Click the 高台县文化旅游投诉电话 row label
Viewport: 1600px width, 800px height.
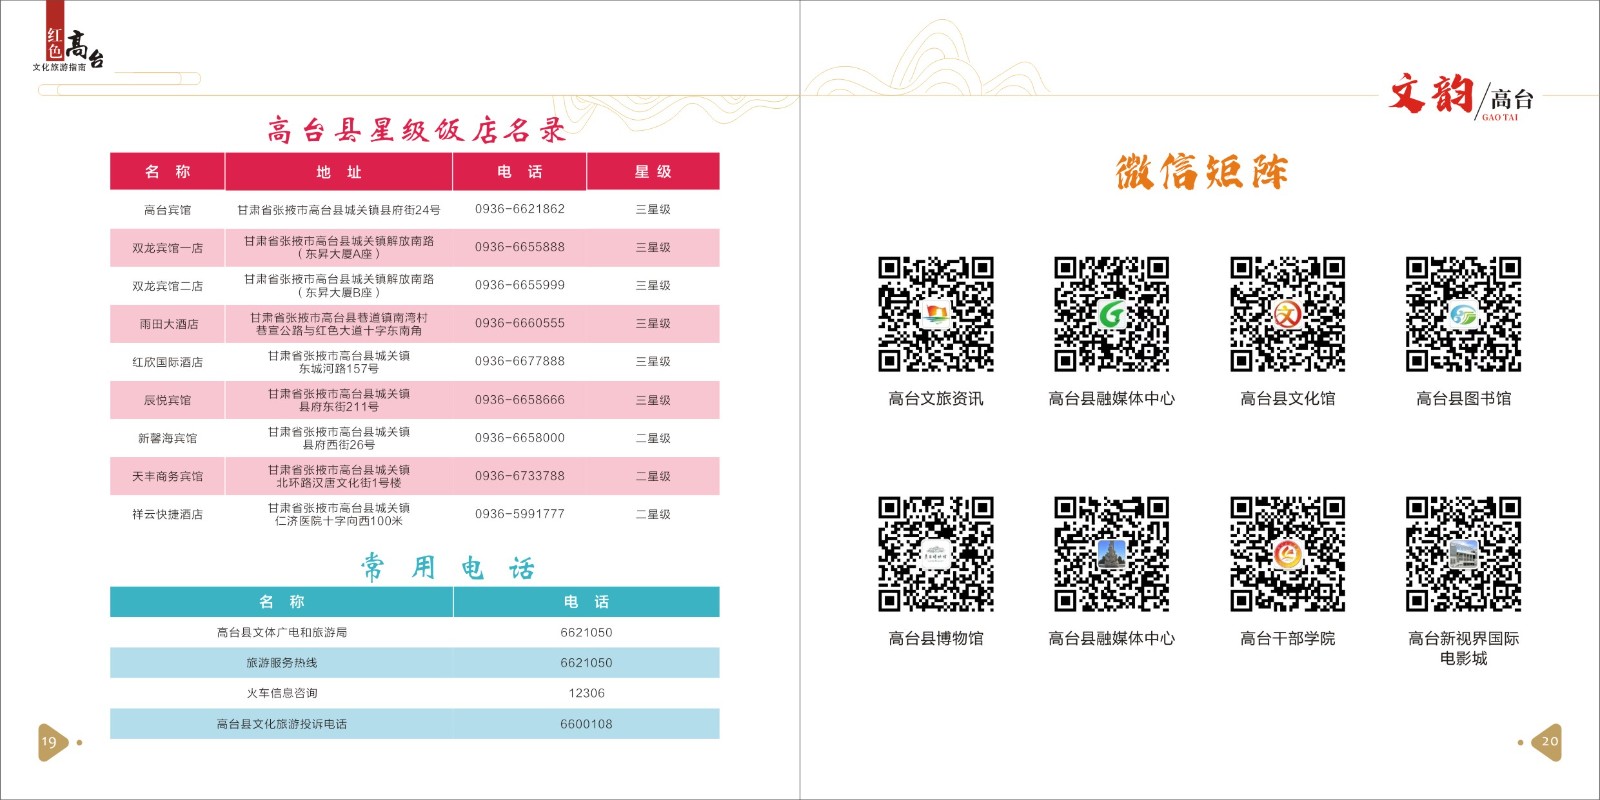pyautogui.click(x=282, y=724)
